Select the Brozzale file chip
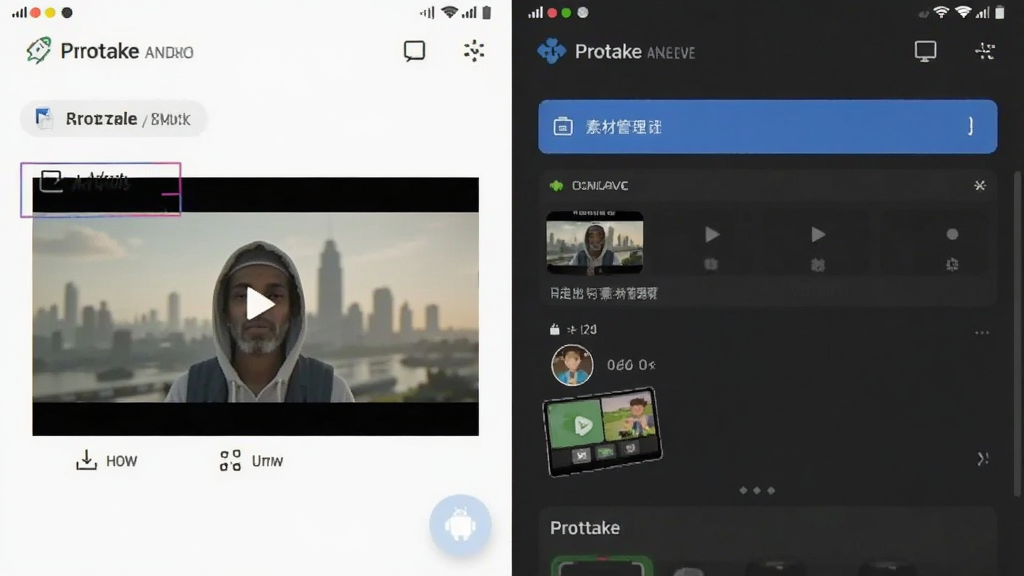Image resolution: width=1024 pixels, height=576 pixels. coord(114,119)
